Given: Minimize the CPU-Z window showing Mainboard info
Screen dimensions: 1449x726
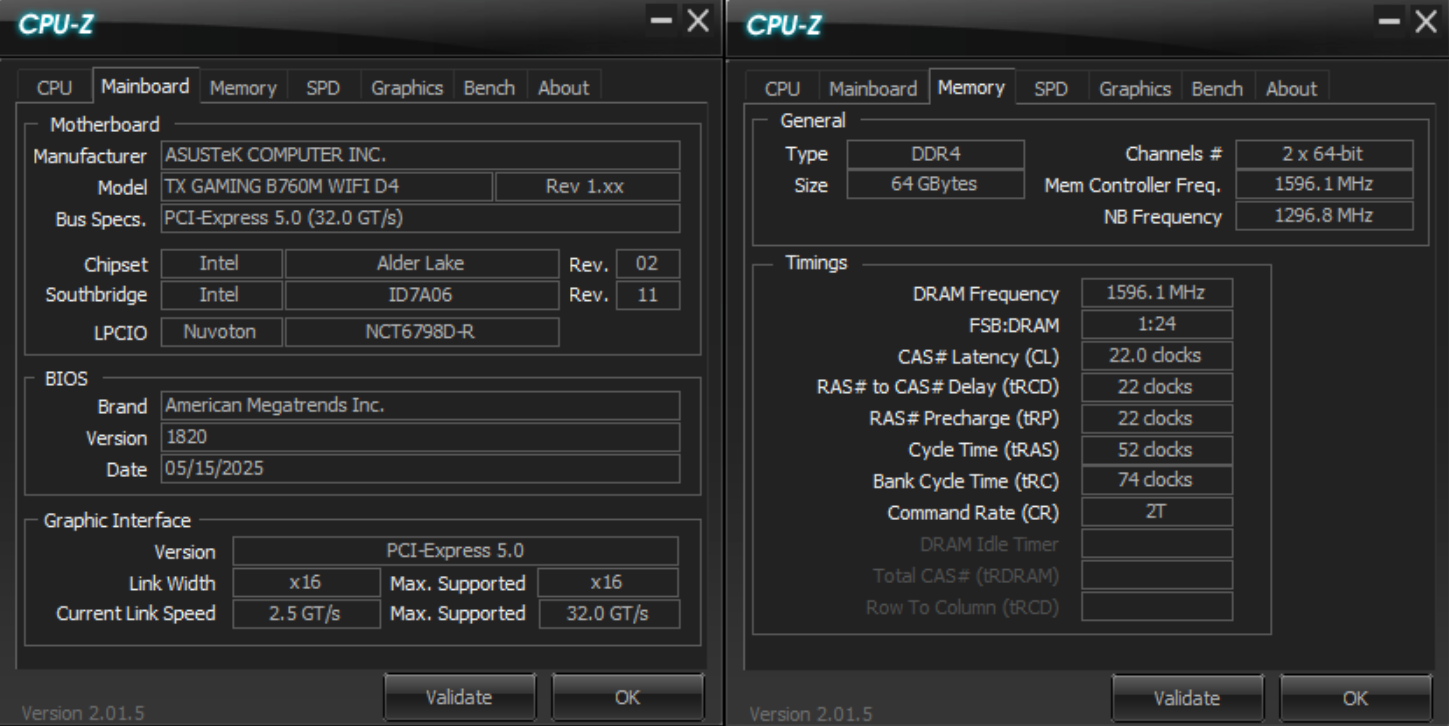Looking at the screenshot, I should pyautogui.click(x=661, y=20).
